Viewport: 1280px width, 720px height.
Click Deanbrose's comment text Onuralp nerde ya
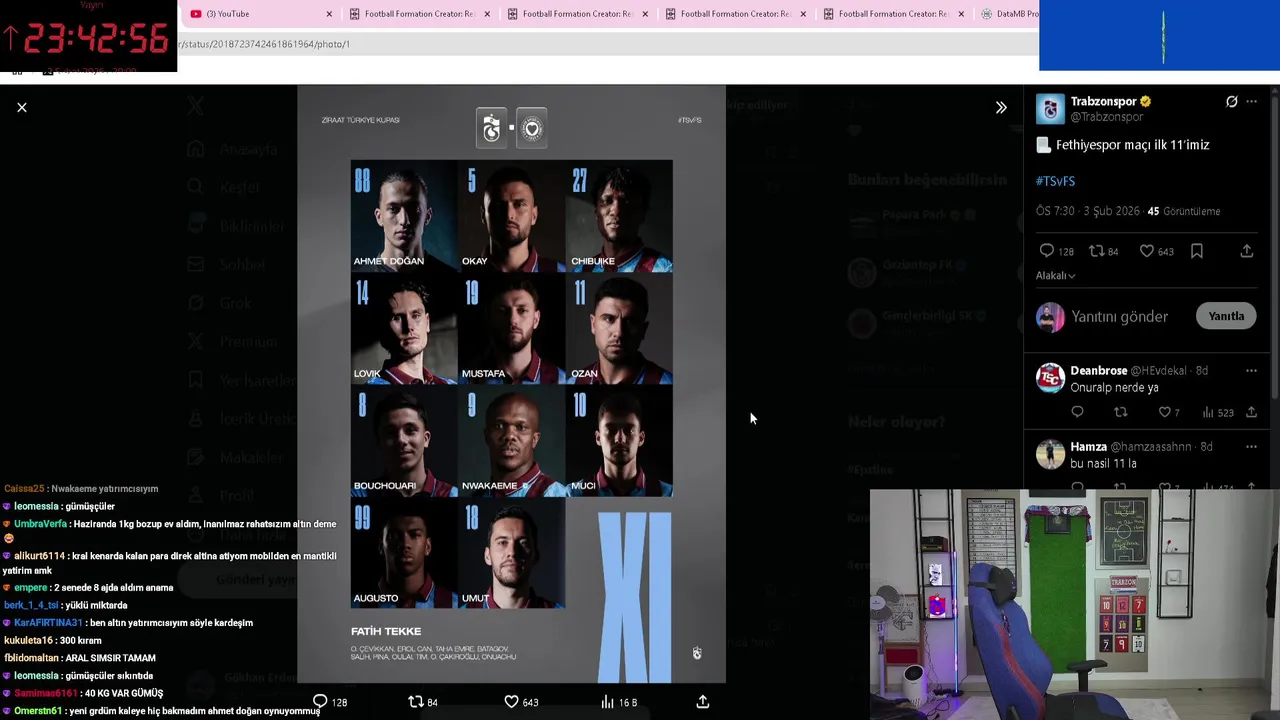coord(1114,388)
